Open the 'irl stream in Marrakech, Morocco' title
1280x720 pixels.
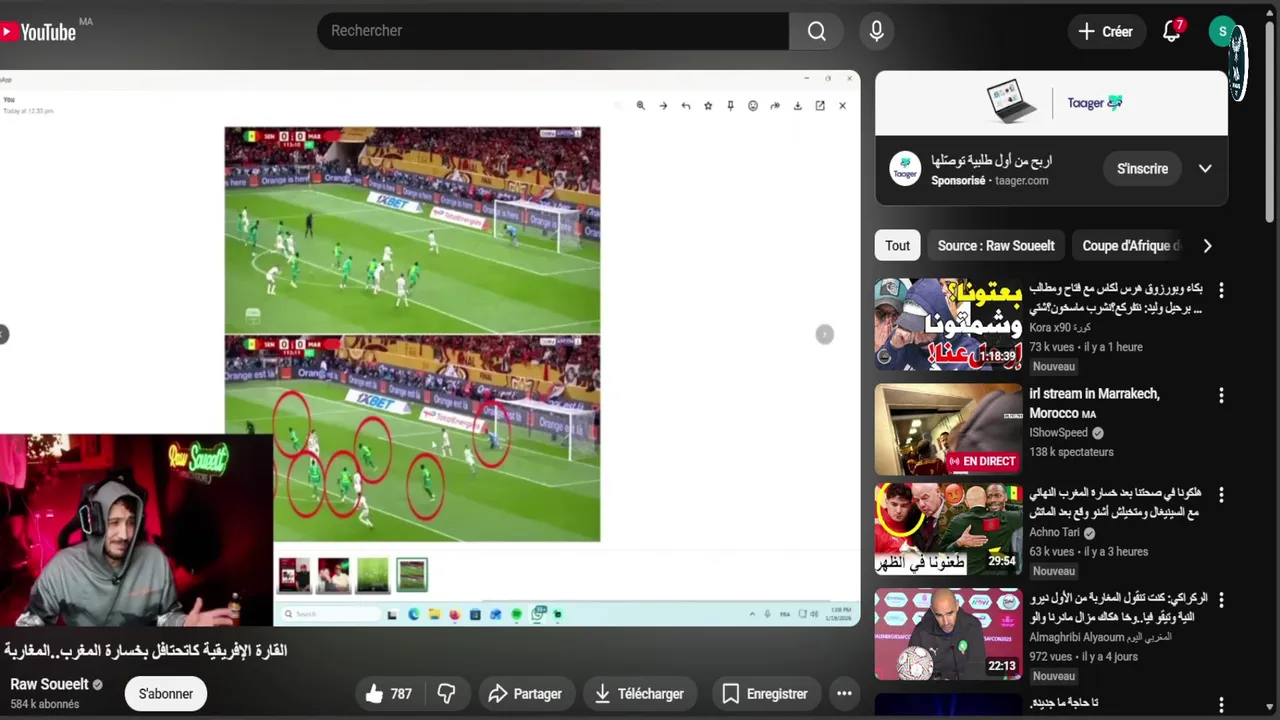click(x=1094, y=404)
